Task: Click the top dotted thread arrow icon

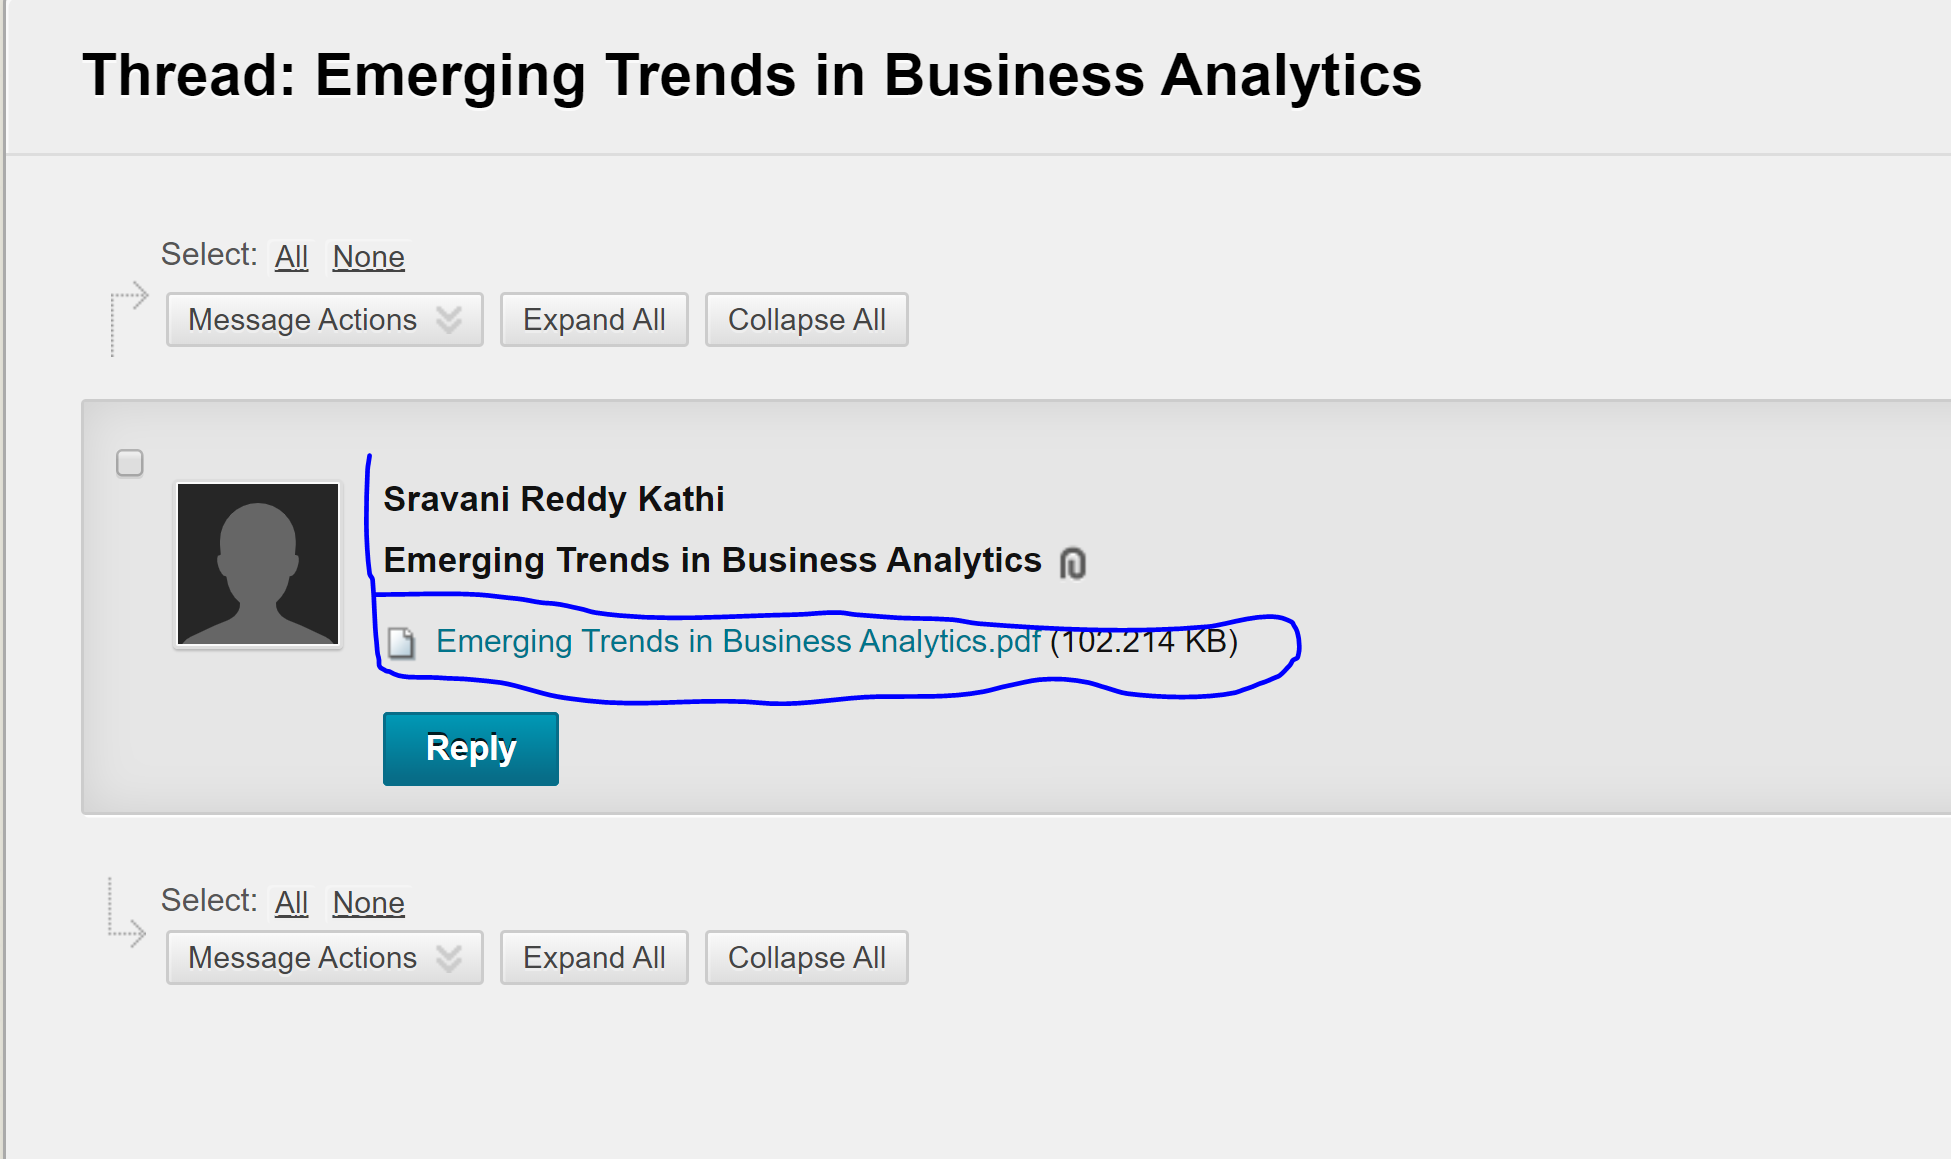Action: tap(128, 318)
